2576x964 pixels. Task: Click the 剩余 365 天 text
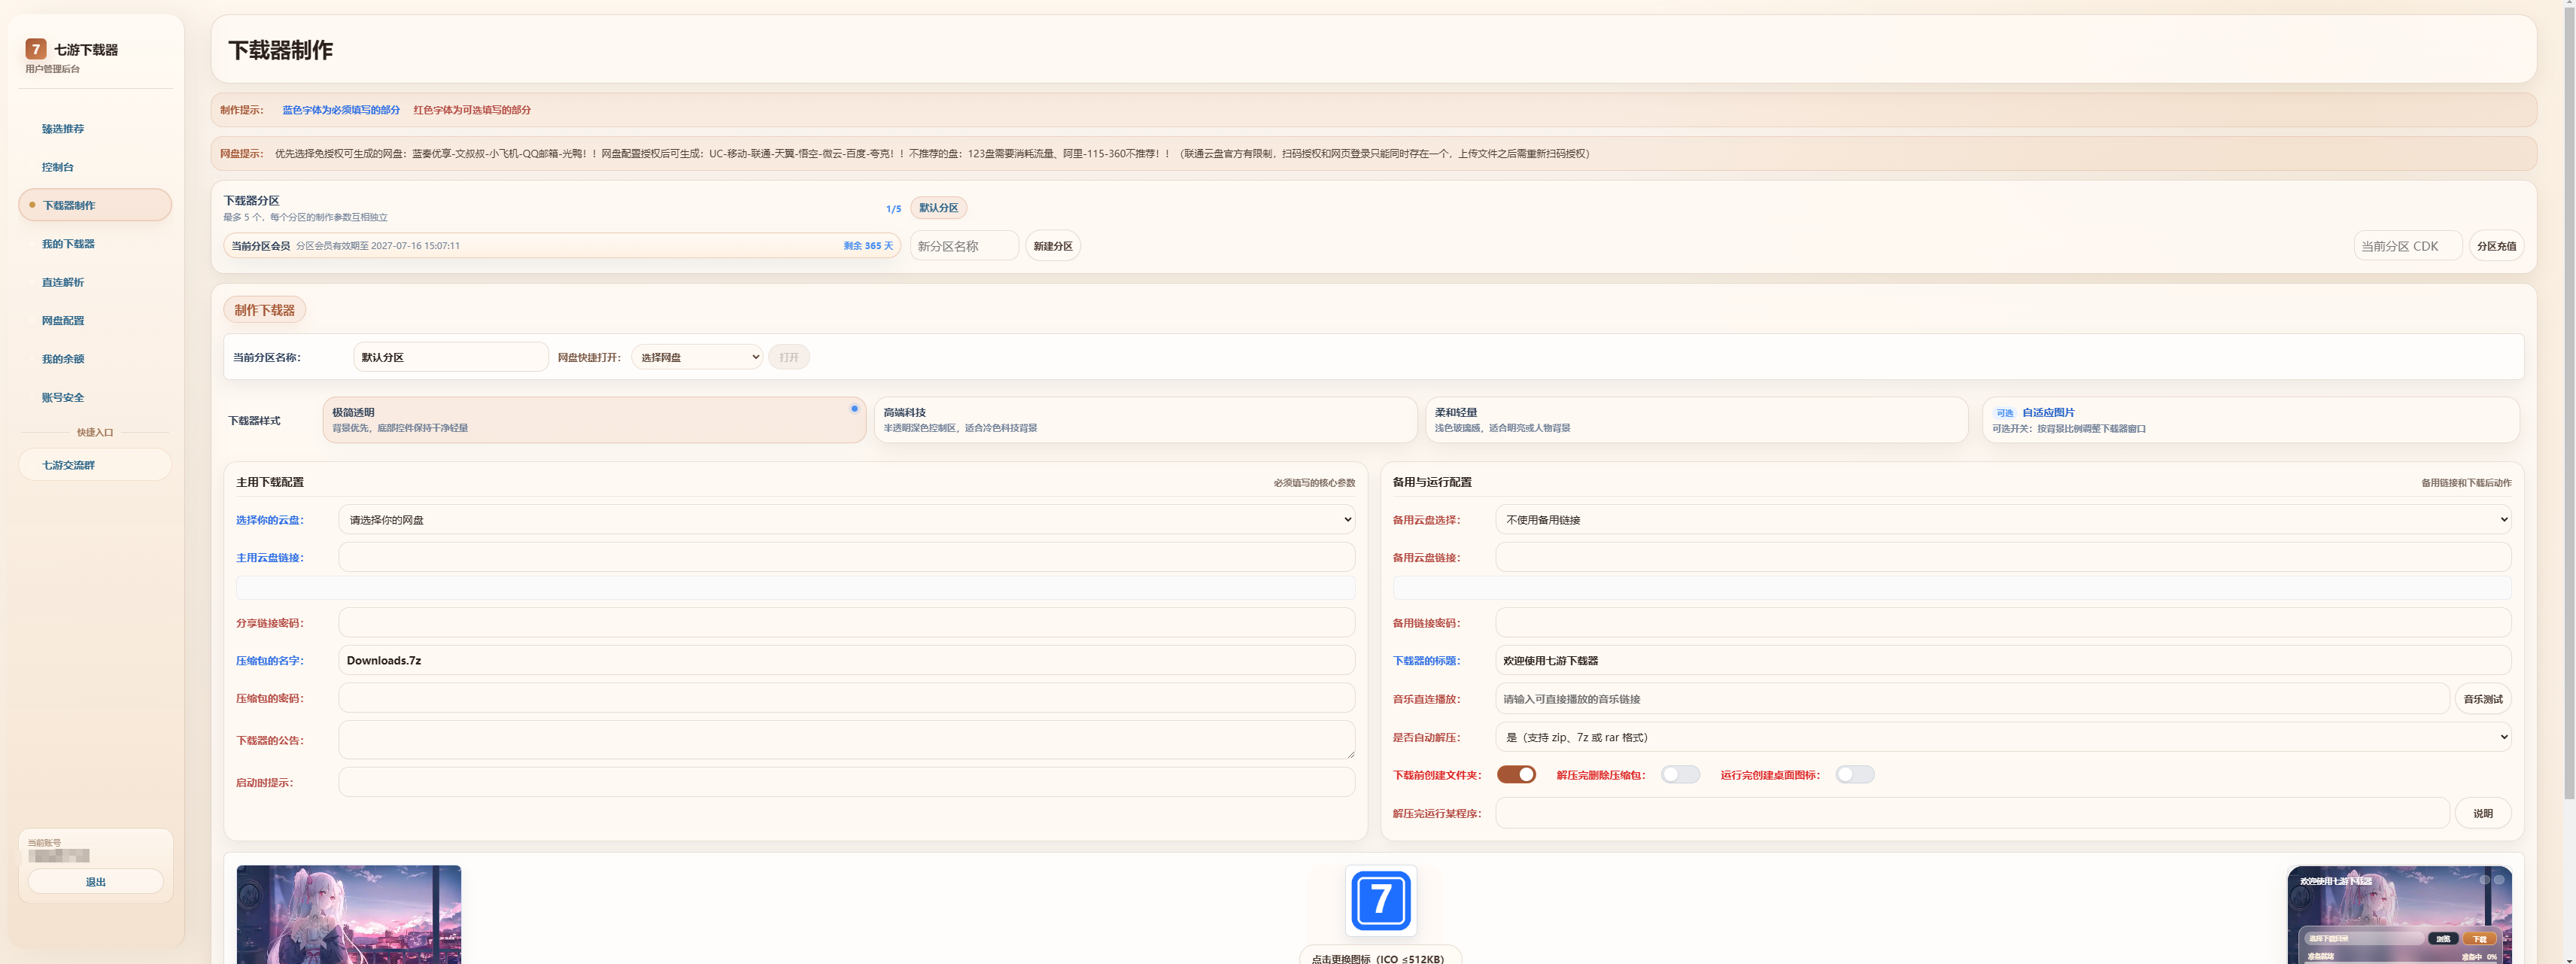tap(868, 246)
